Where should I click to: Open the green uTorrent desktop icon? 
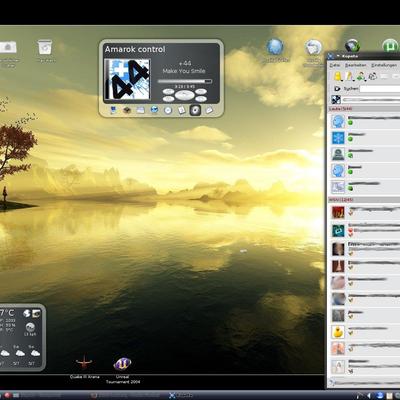pos(390,46)
